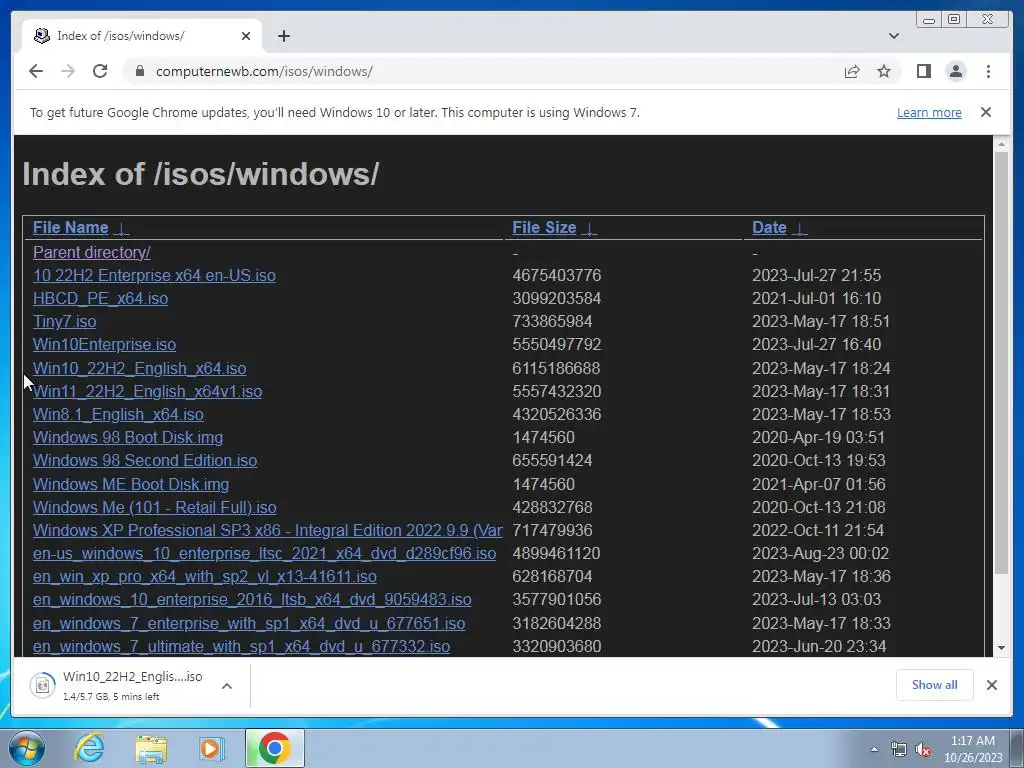Open the network status tray icon

899,750
